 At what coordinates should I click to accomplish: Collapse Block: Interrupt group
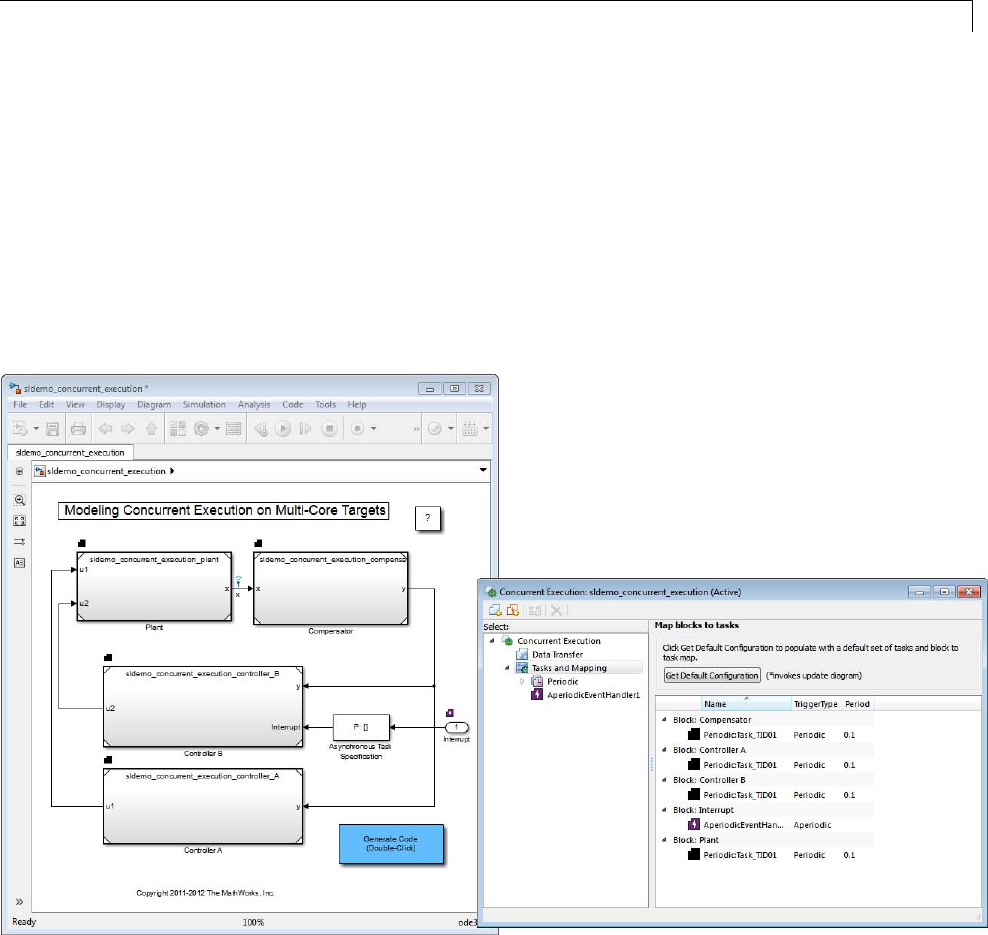coord(664,810)
